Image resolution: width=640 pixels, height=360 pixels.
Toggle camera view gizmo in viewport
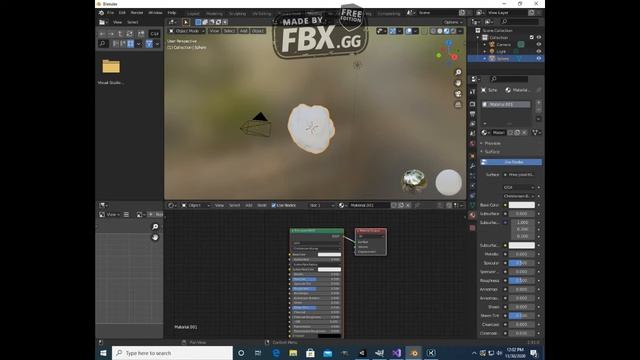458,94
